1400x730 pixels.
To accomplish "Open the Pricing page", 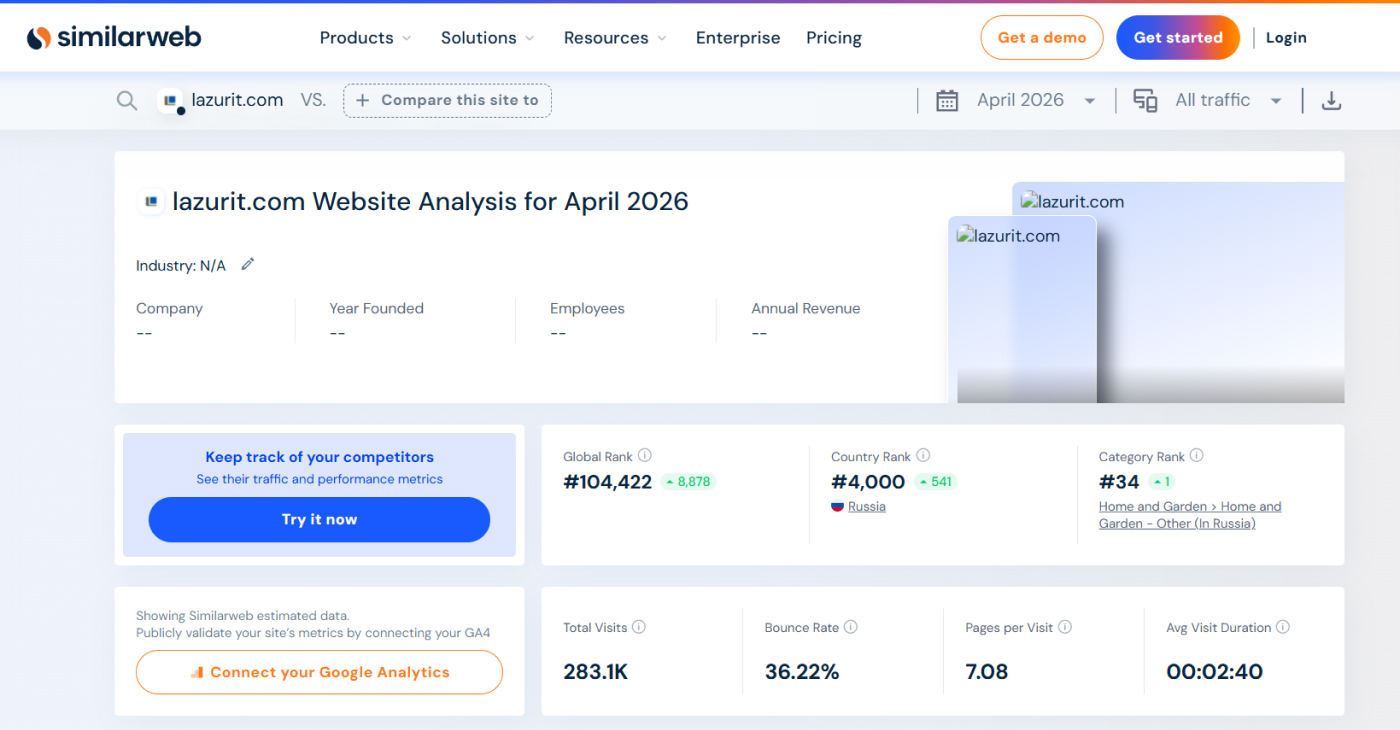I will tap(834, 38).
